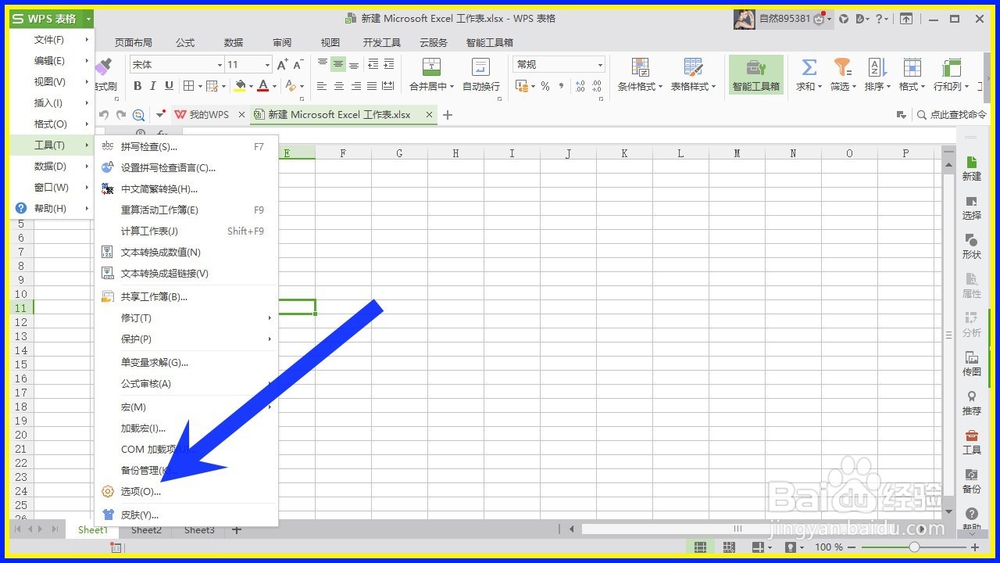Screen dimensions: 1000x563
Task: Open the table style icon
Action: tap(693, 66)
